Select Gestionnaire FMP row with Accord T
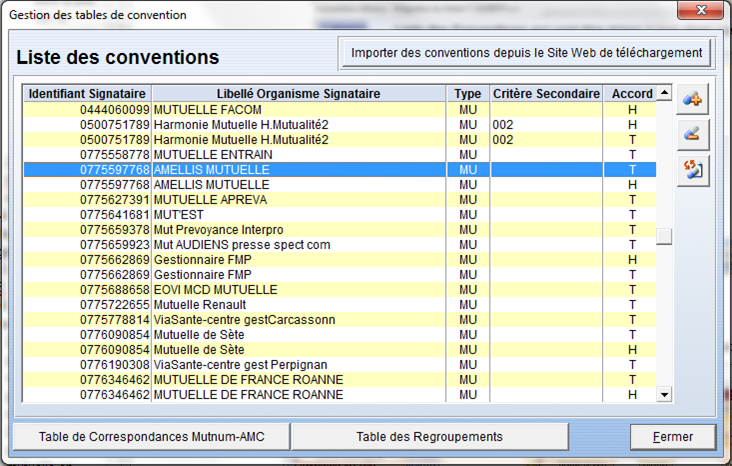Screen dimensions: 732x466 click(x=340, y=275)
